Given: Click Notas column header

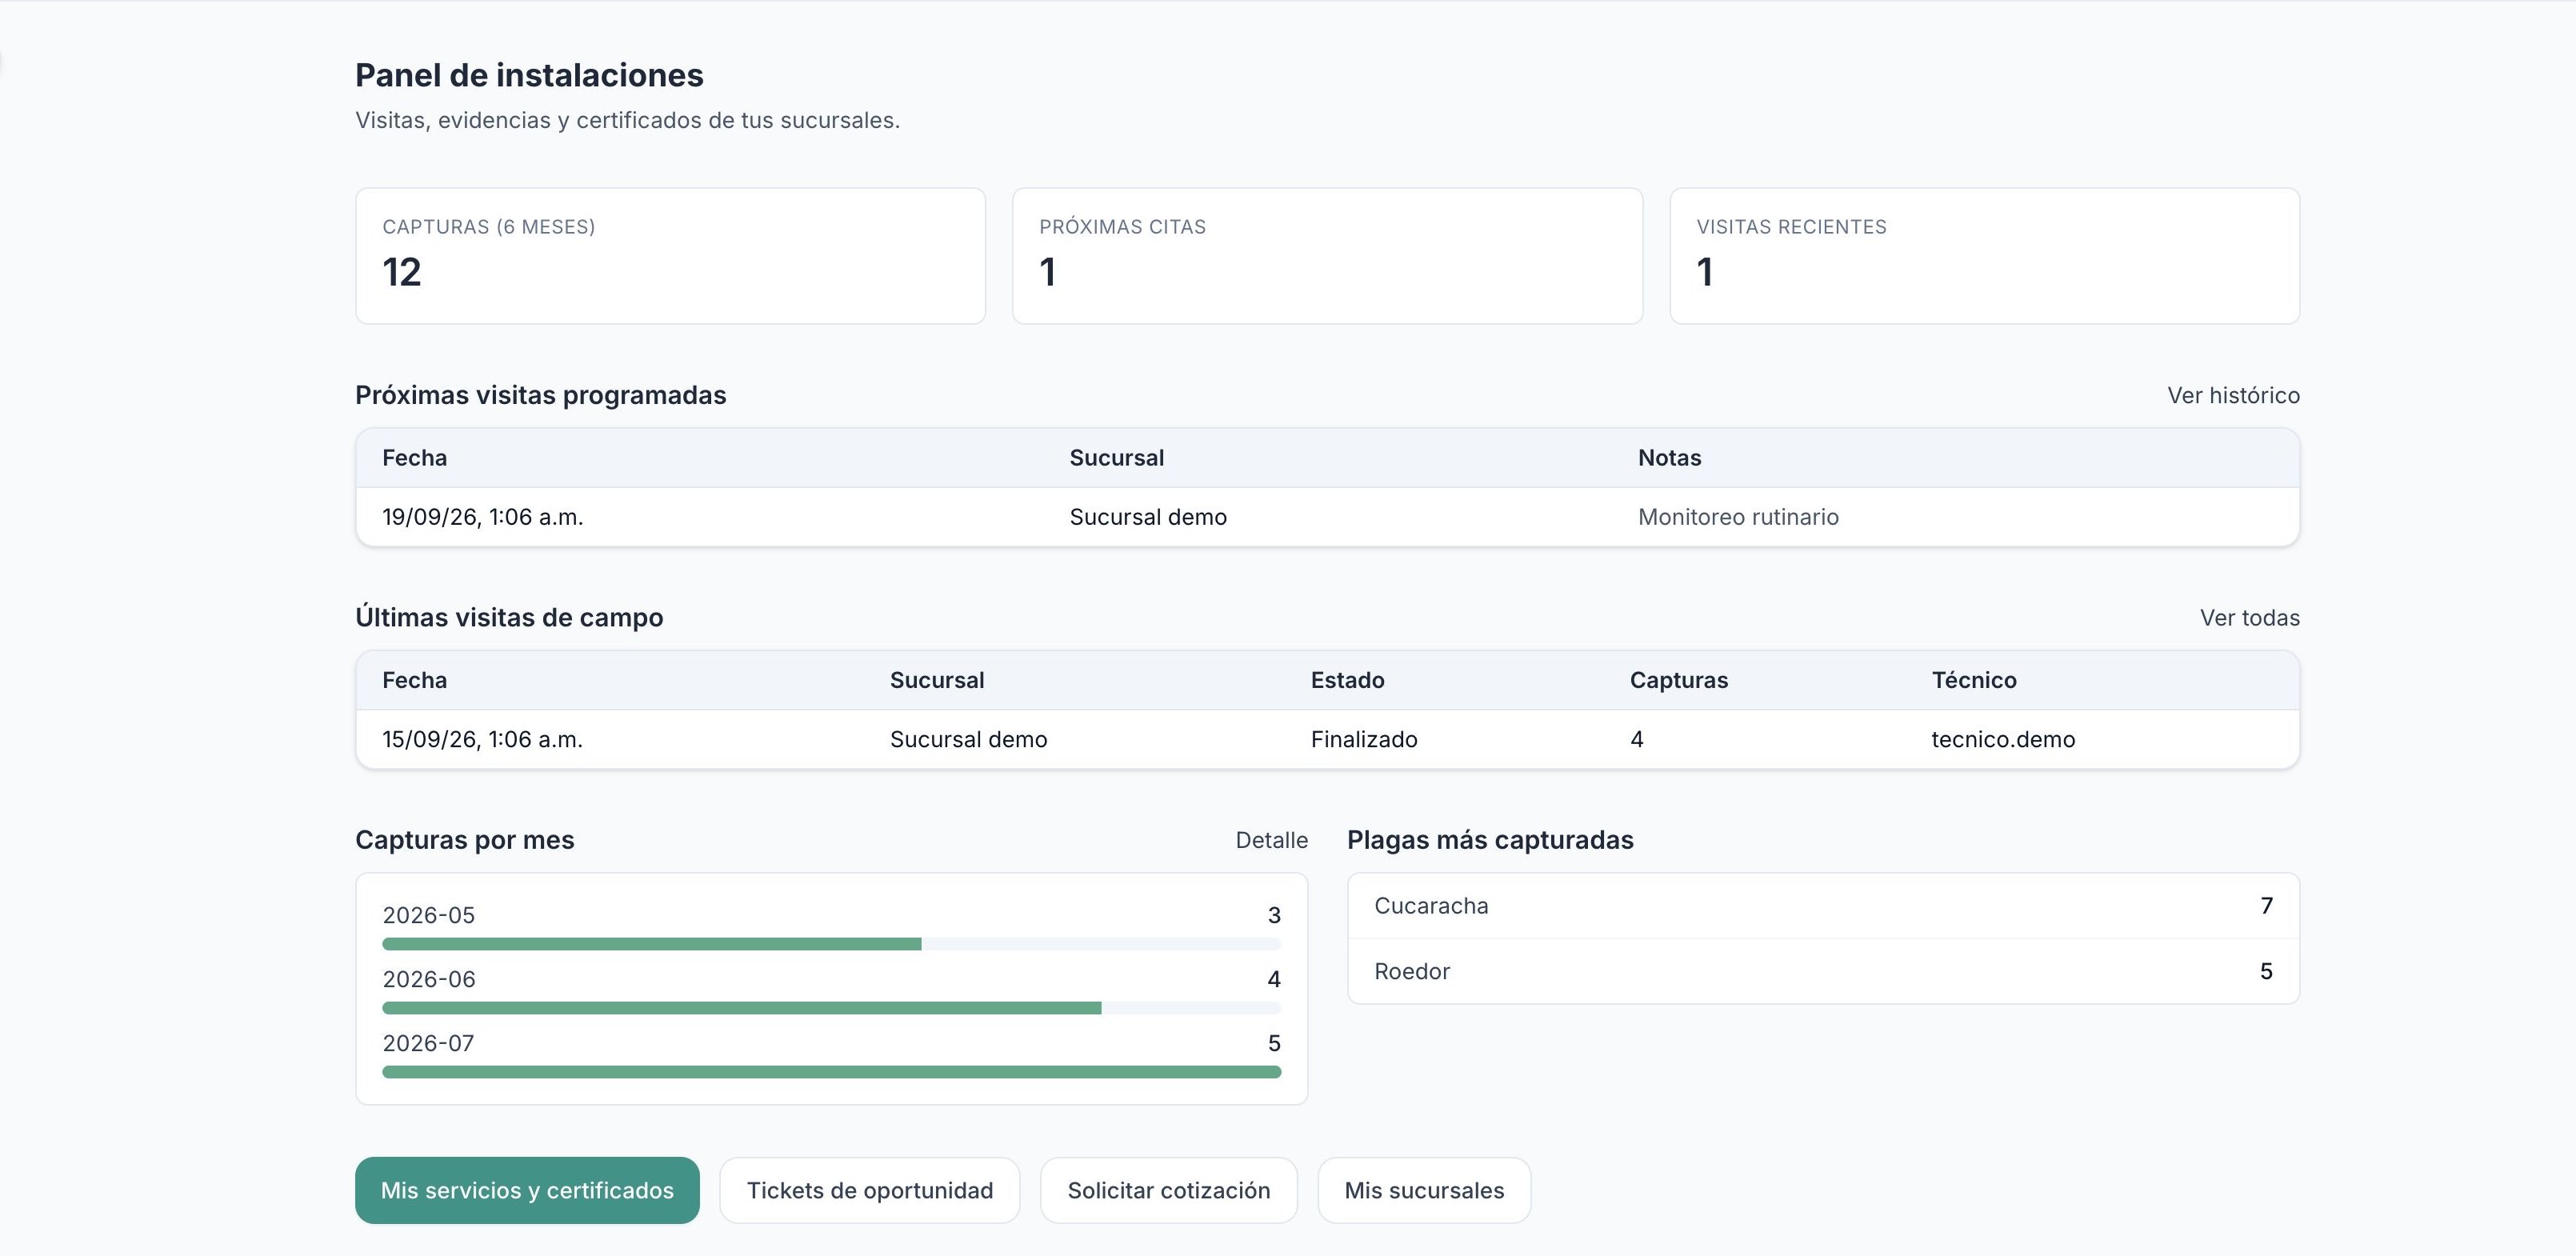Looking at the screenshot, I should pos(1669,458).
